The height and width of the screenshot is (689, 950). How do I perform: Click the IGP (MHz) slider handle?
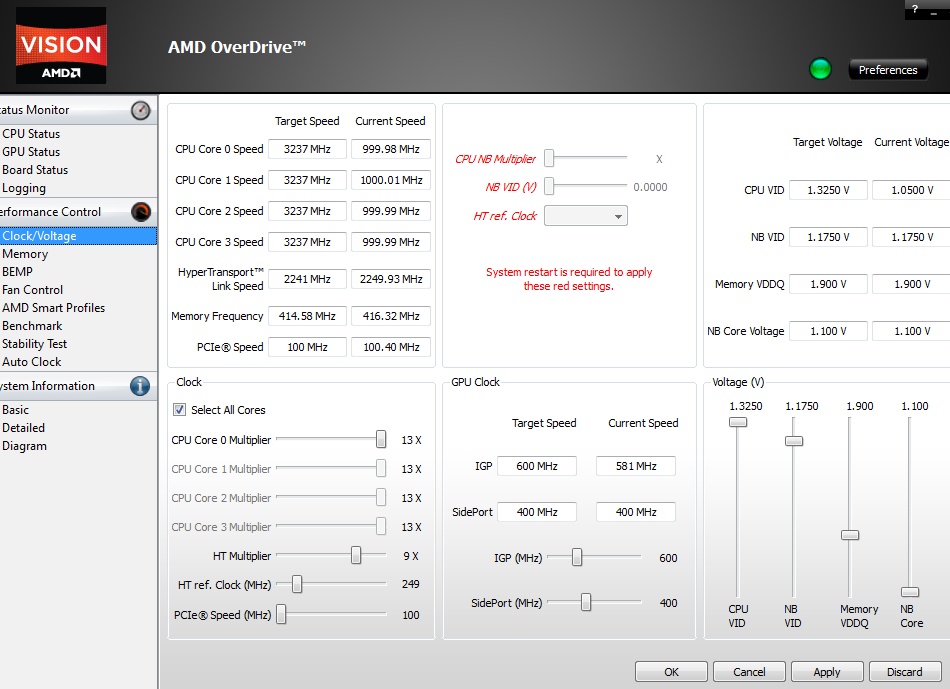coord(577,557)
